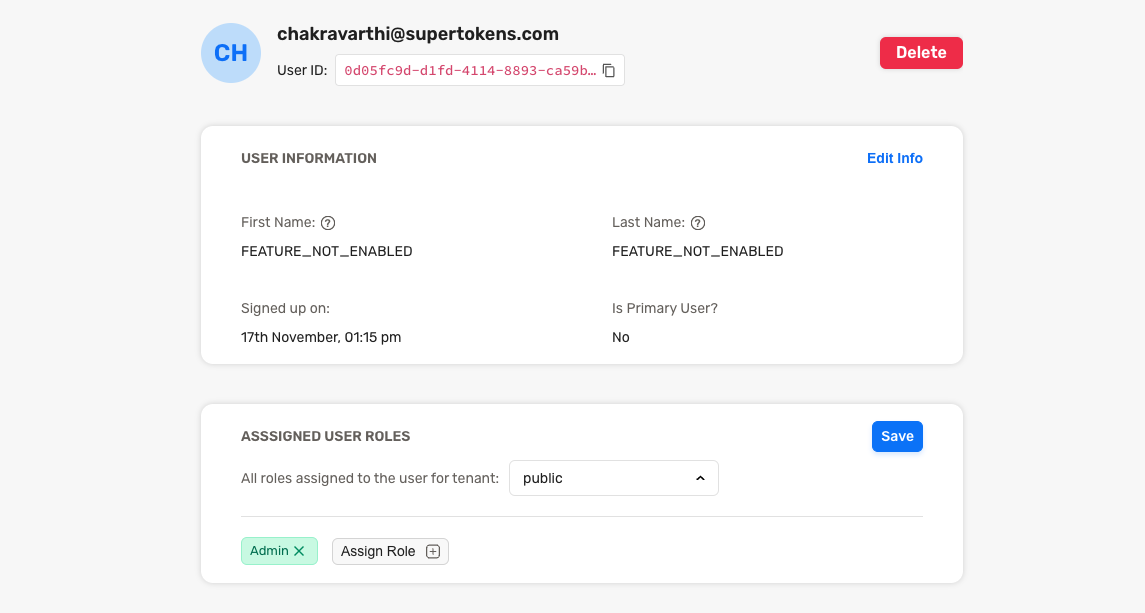Click the chakravarthi@supertokens.com email heading

click(417, 34)
